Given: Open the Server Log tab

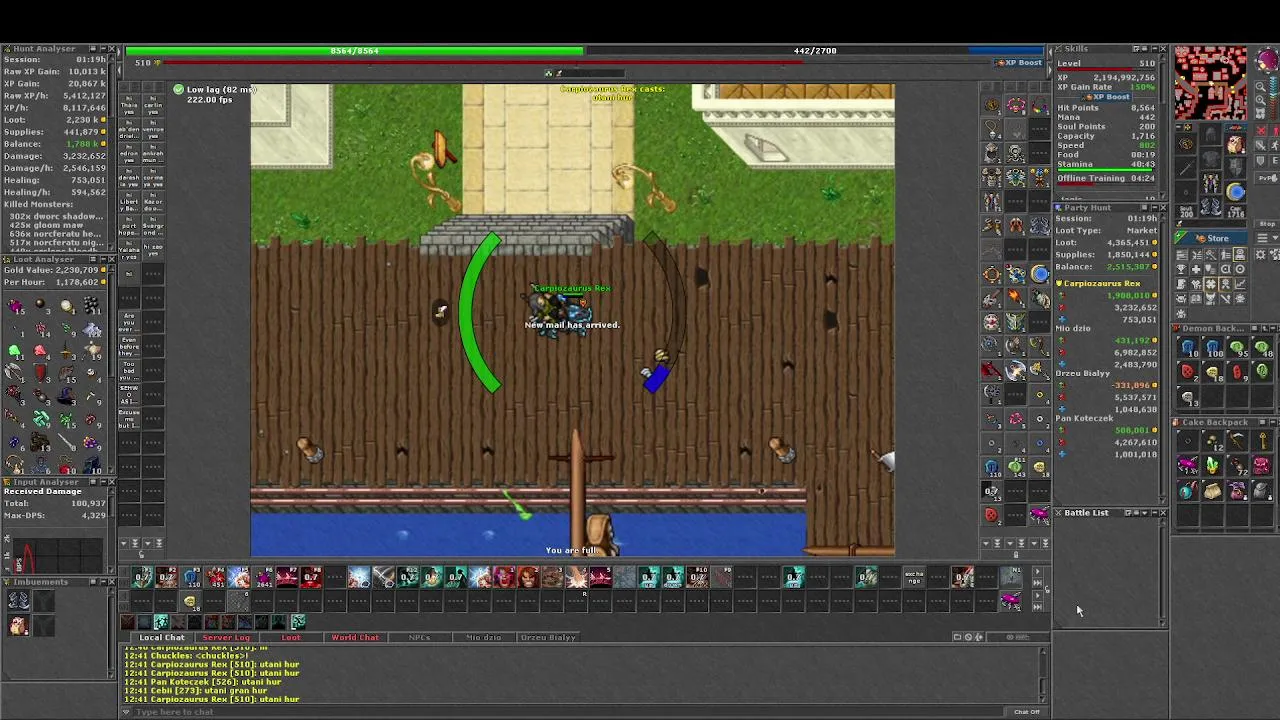Looking at the screenshot, I should pyautogui.click(x=226, y=637).
